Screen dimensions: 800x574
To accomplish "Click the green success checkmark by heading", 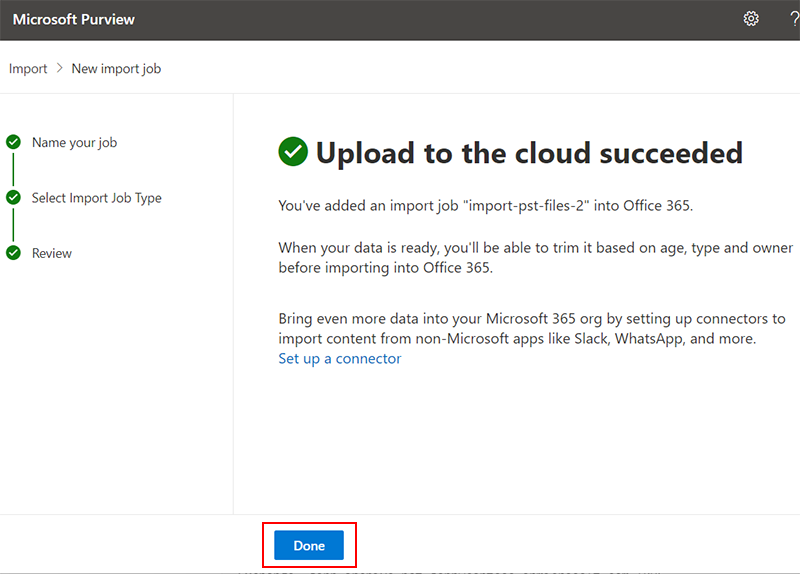I will click(293, 152).
